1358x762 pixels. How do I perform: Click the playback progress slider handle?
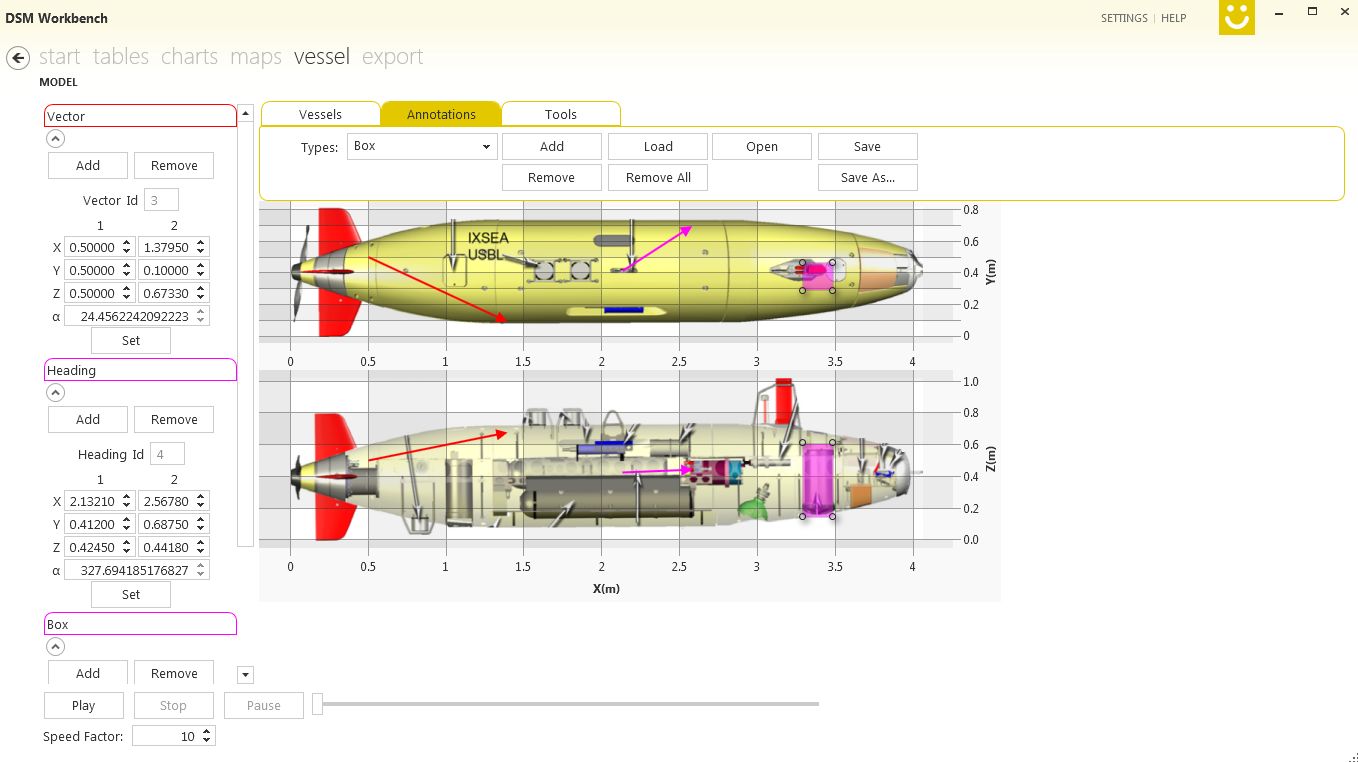(318, 704)
